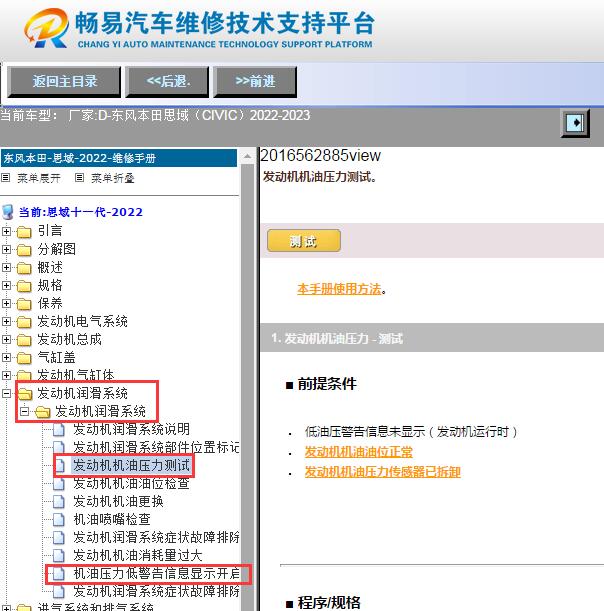Expand the 发动机气缸体 tree node

point(6,375)
